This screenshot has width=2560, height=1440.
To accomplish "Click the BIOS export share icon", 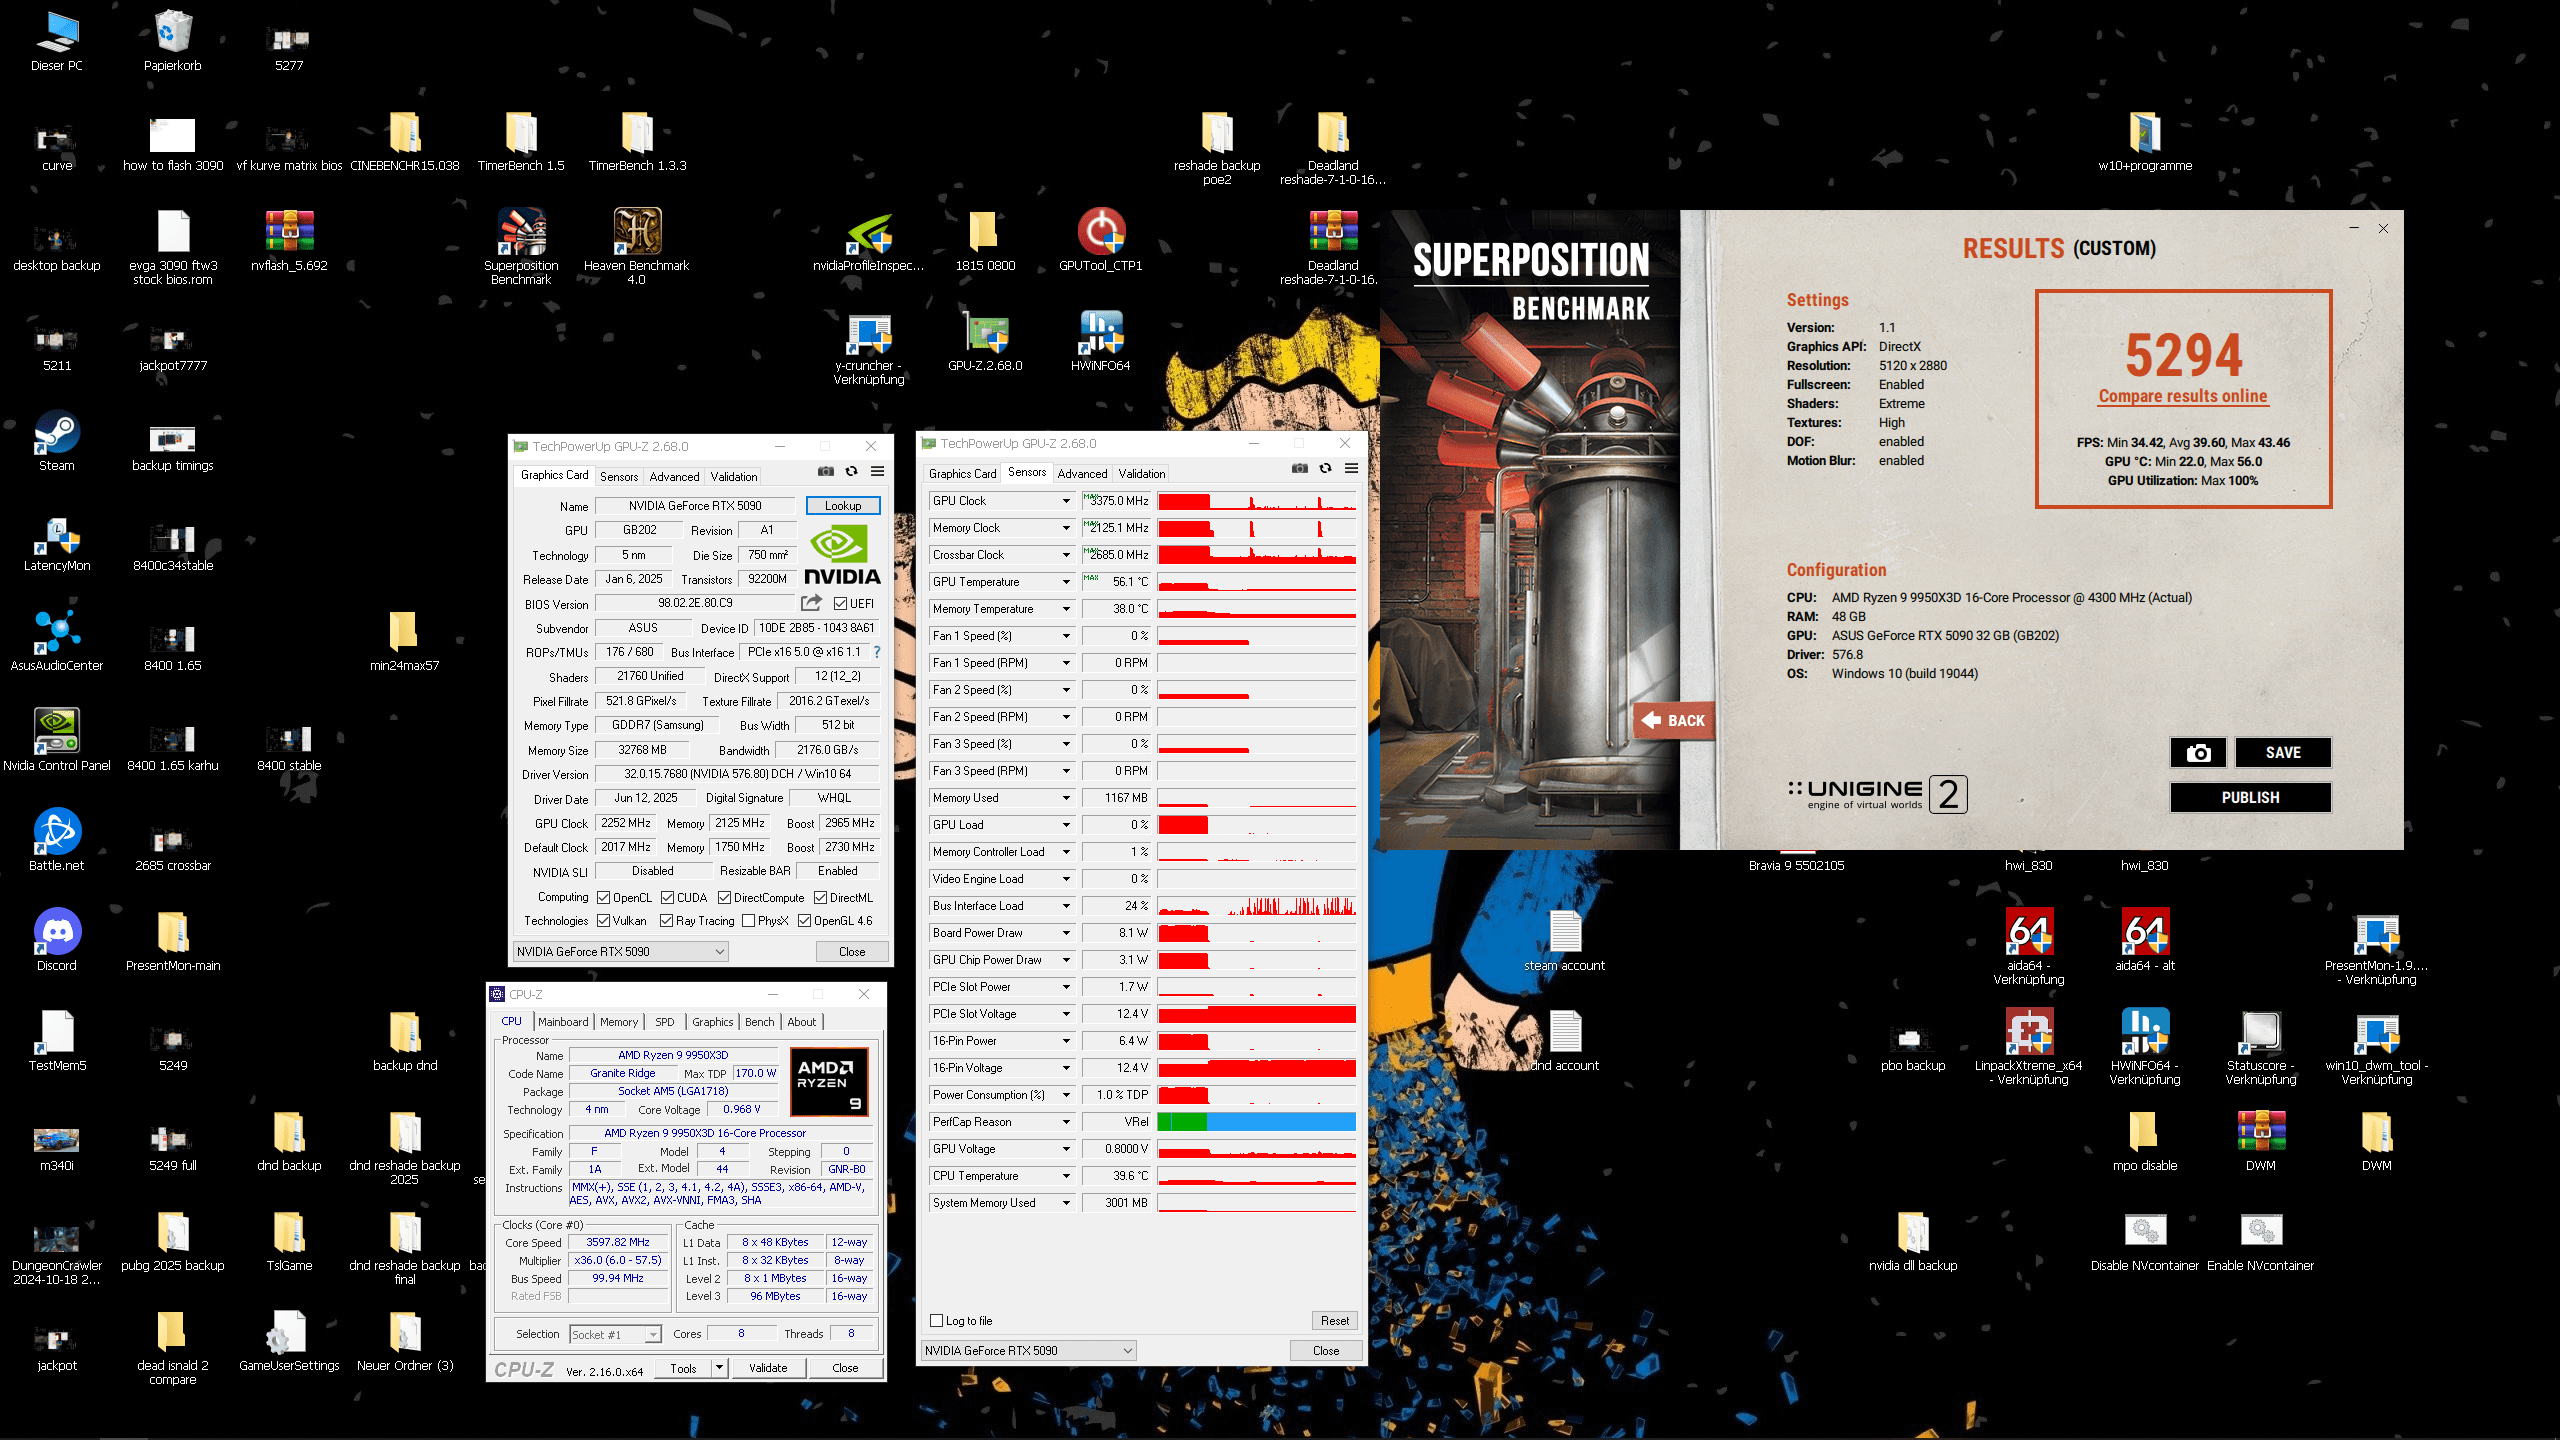I will click(x=811, y=603).
